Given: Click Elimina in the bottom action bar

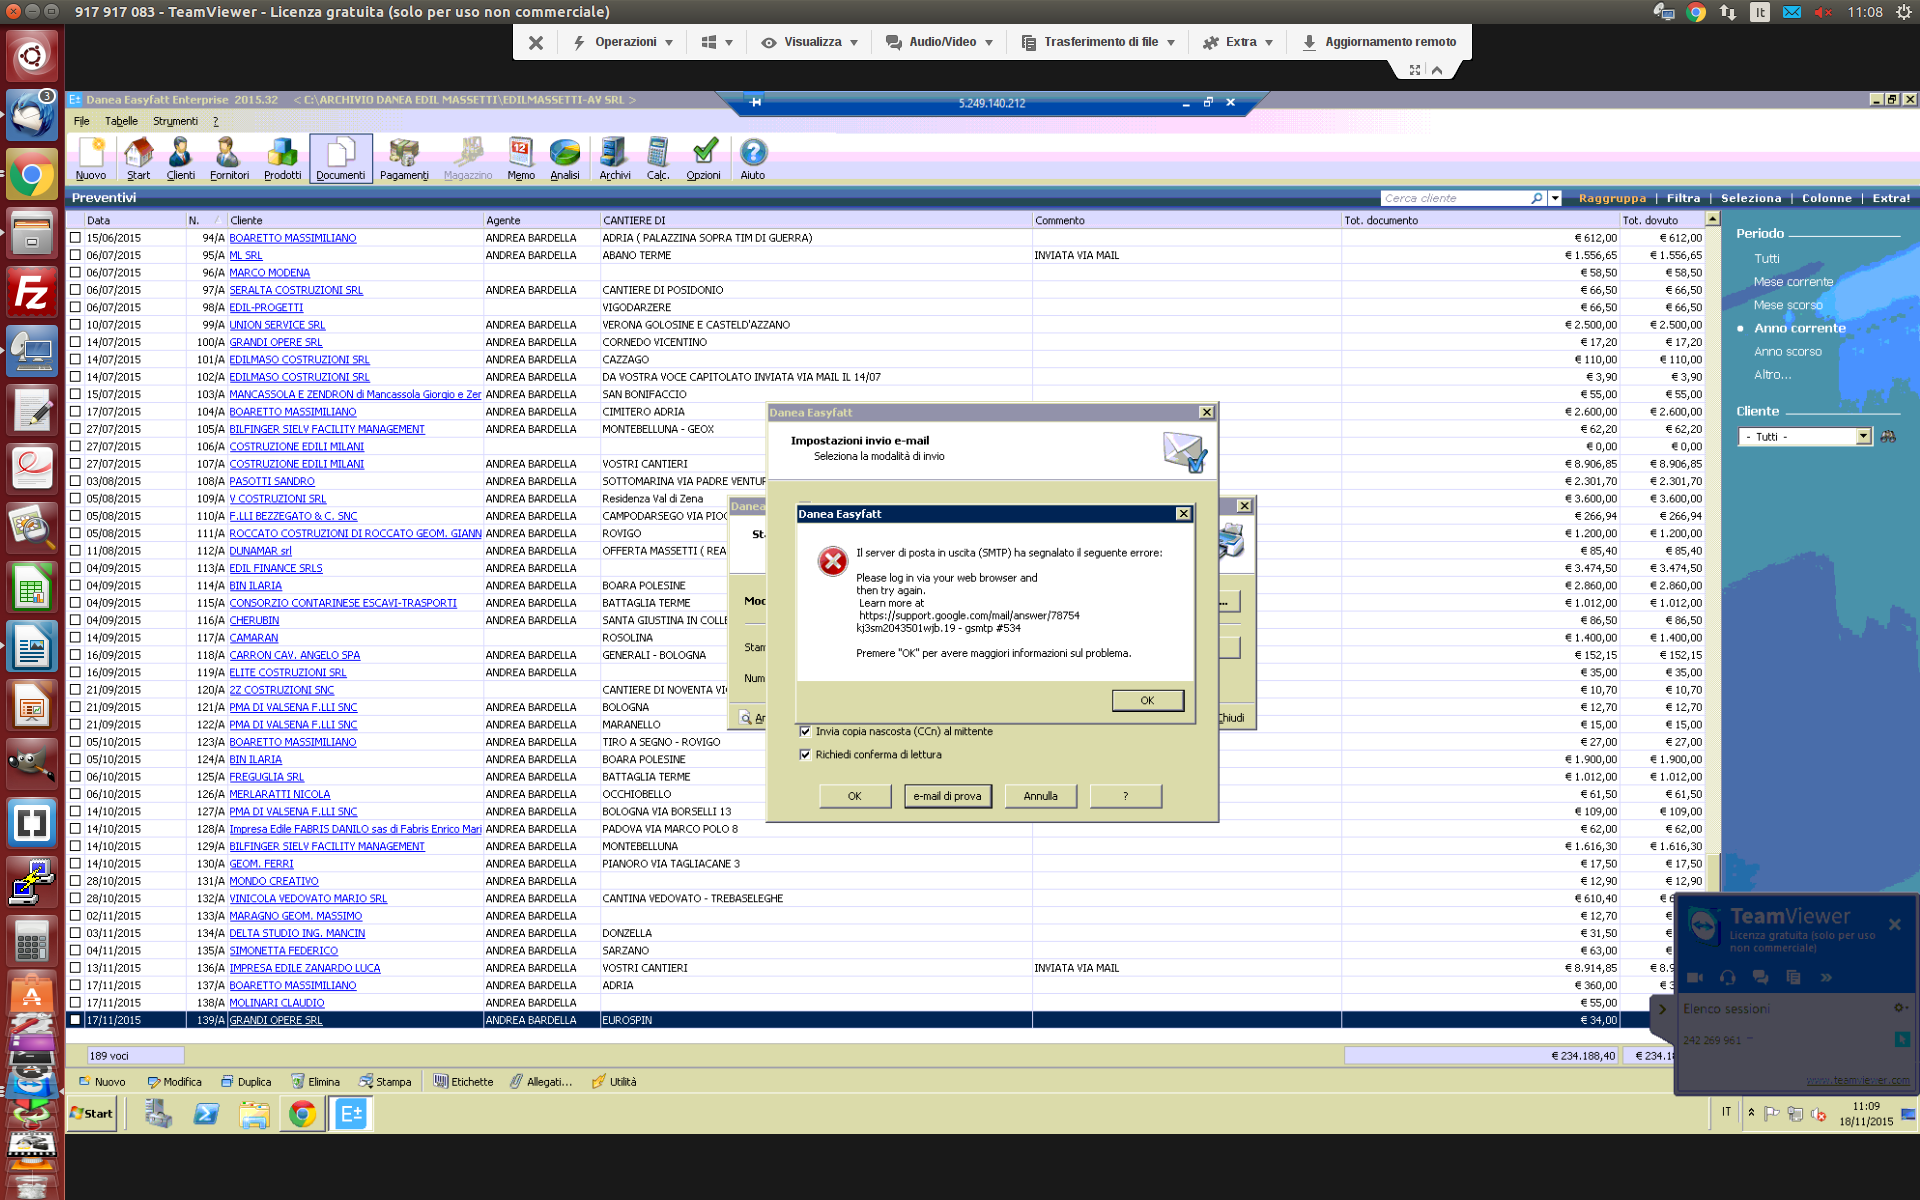Looking at the screenshot, I should (x=315, y=1082).
